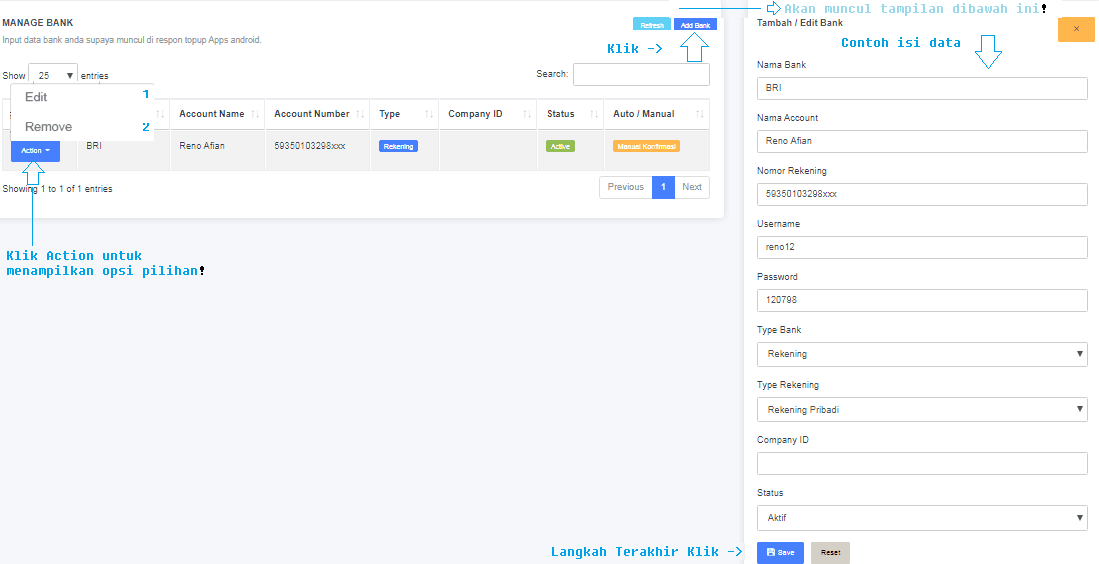Reset the bank form fields
This screenshot has height=564, width=1099.
(x=830, y=552)
